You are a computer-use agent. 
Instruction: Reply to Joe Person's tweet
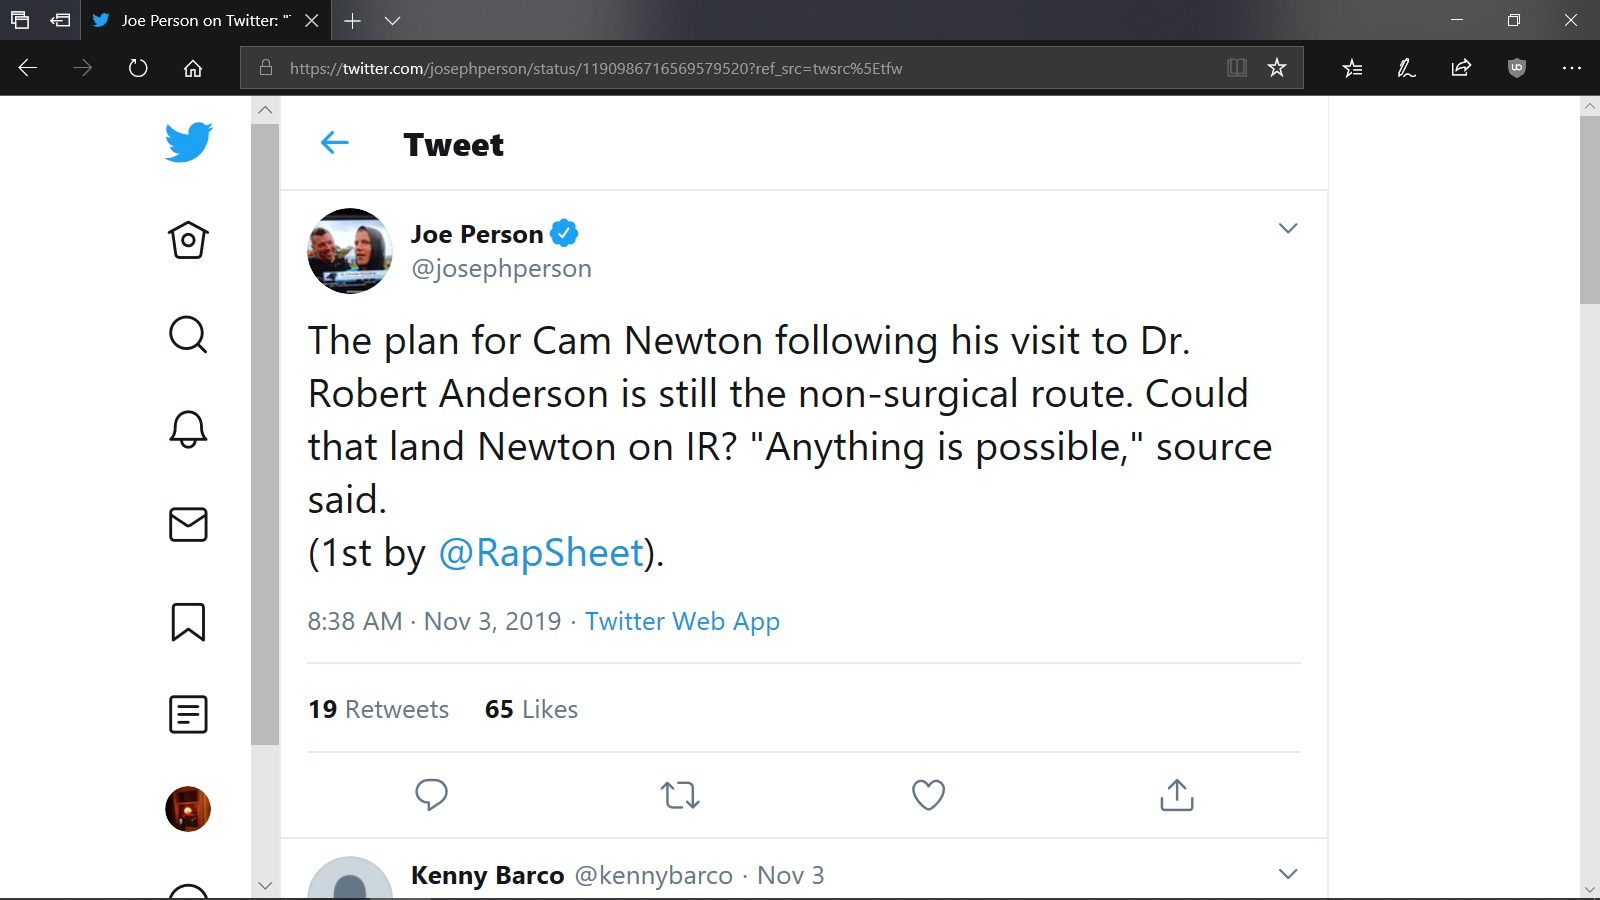(431, 795)
